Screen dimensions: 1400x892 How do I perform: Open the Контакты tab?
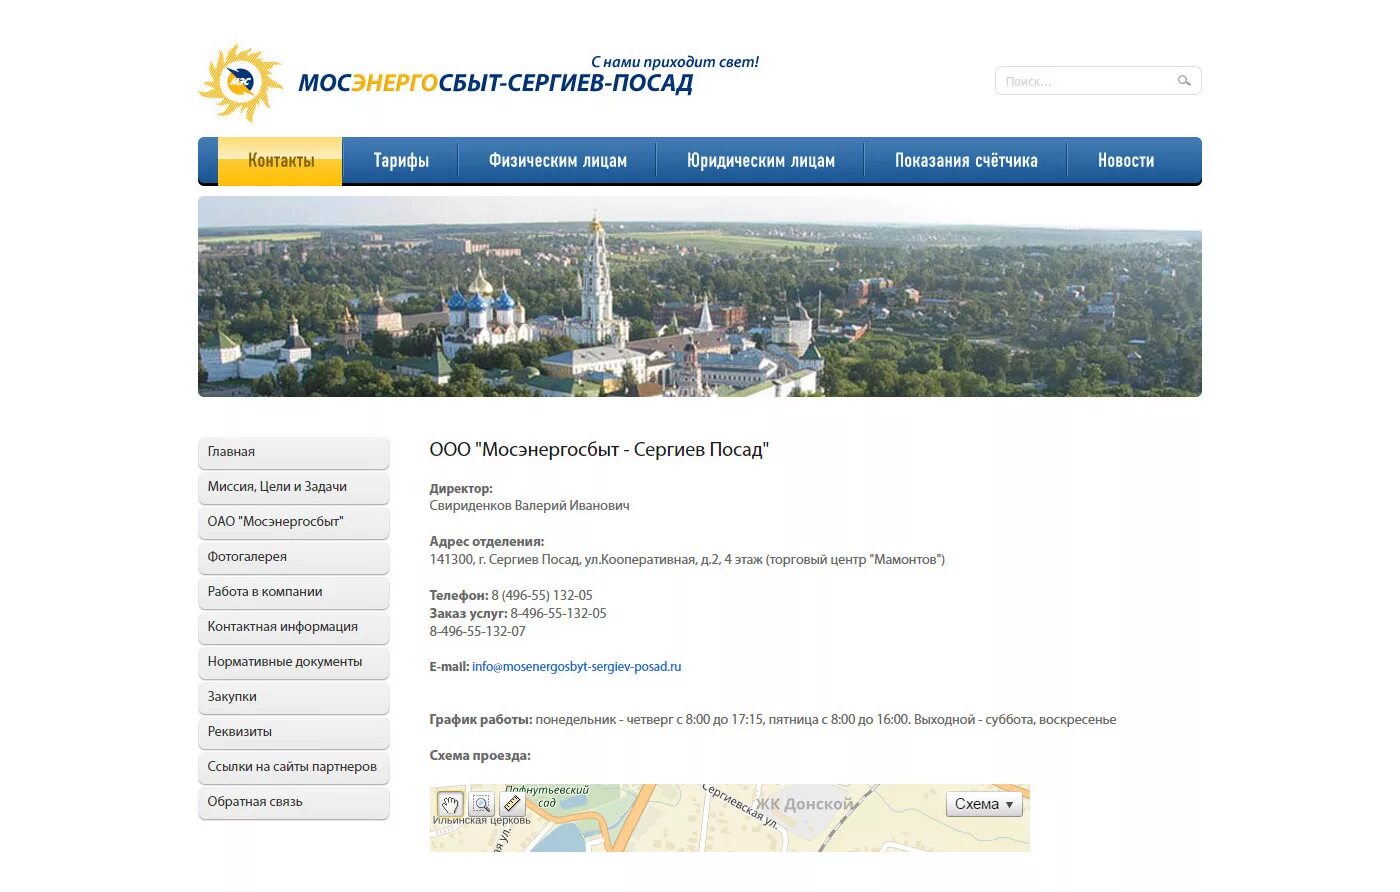pos(281,161)
